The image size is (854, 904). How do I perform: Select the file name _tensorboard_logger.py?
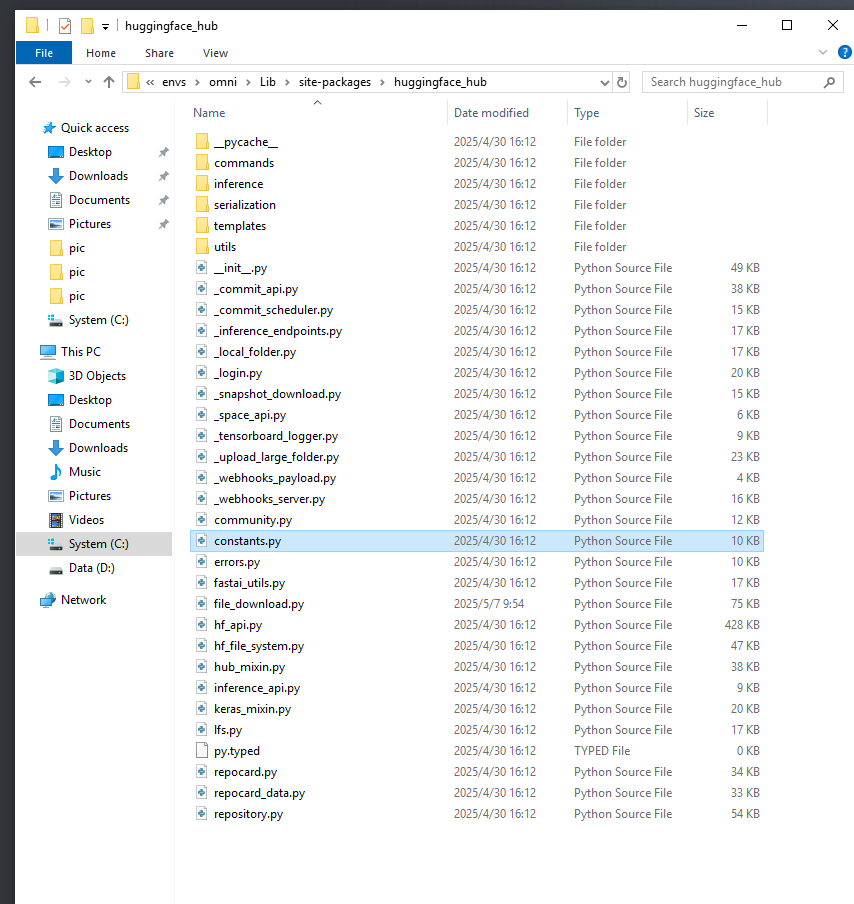click(276, 436)
